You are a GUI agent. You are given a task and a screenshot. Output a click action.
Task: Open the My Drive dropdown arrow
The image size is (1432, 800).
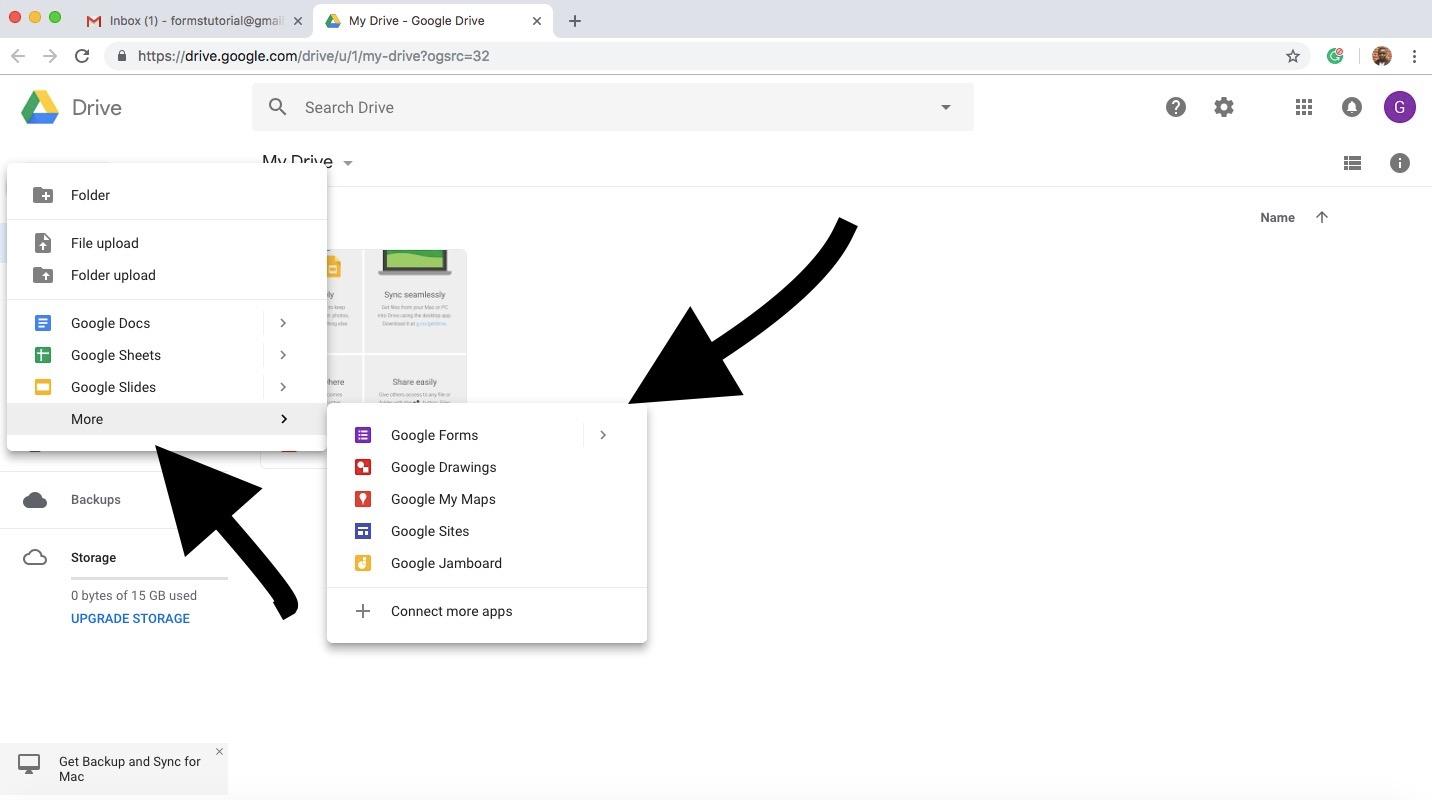pos(348,163)
